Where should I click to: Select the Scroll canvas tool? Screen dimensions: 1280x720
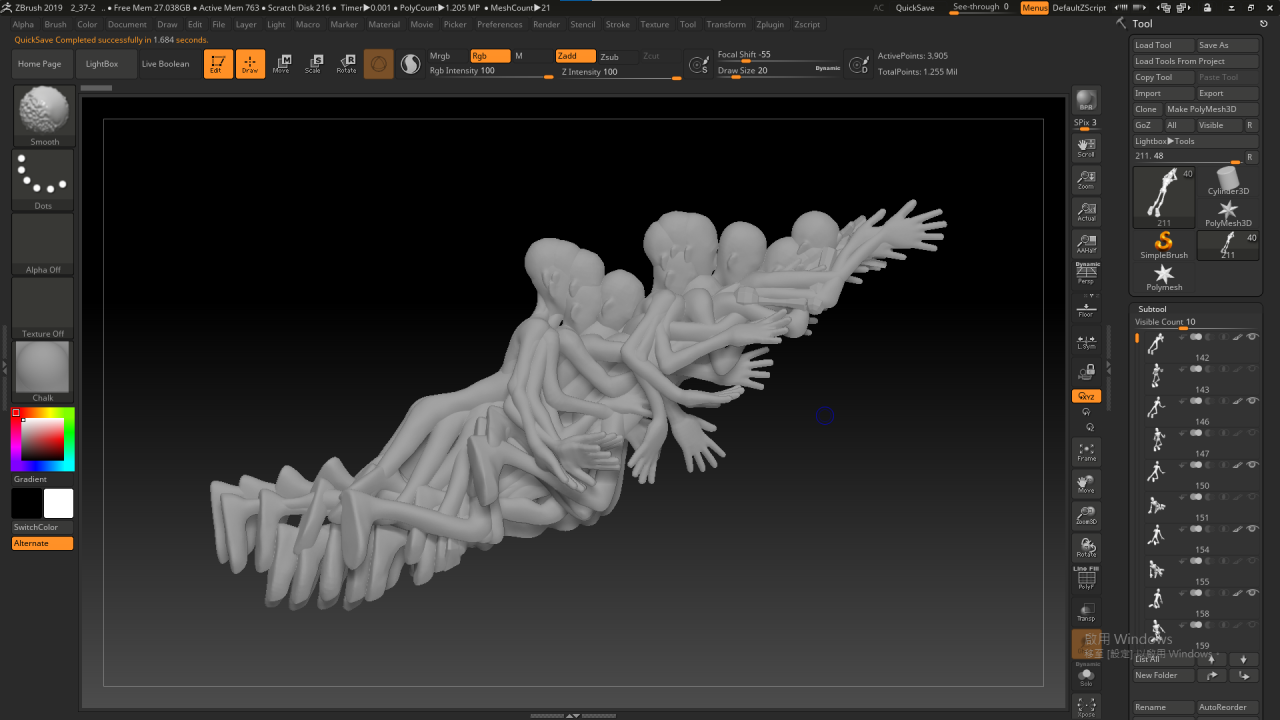(x=1086, y=148)
